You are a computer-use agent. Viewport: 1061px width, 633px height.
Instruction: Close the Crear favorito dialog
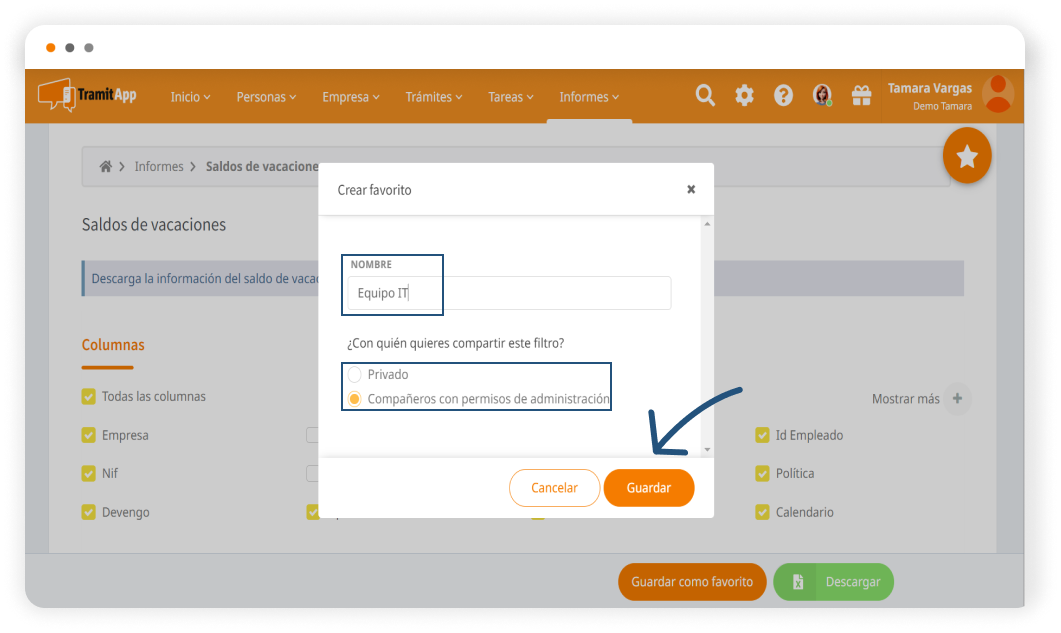691,189
